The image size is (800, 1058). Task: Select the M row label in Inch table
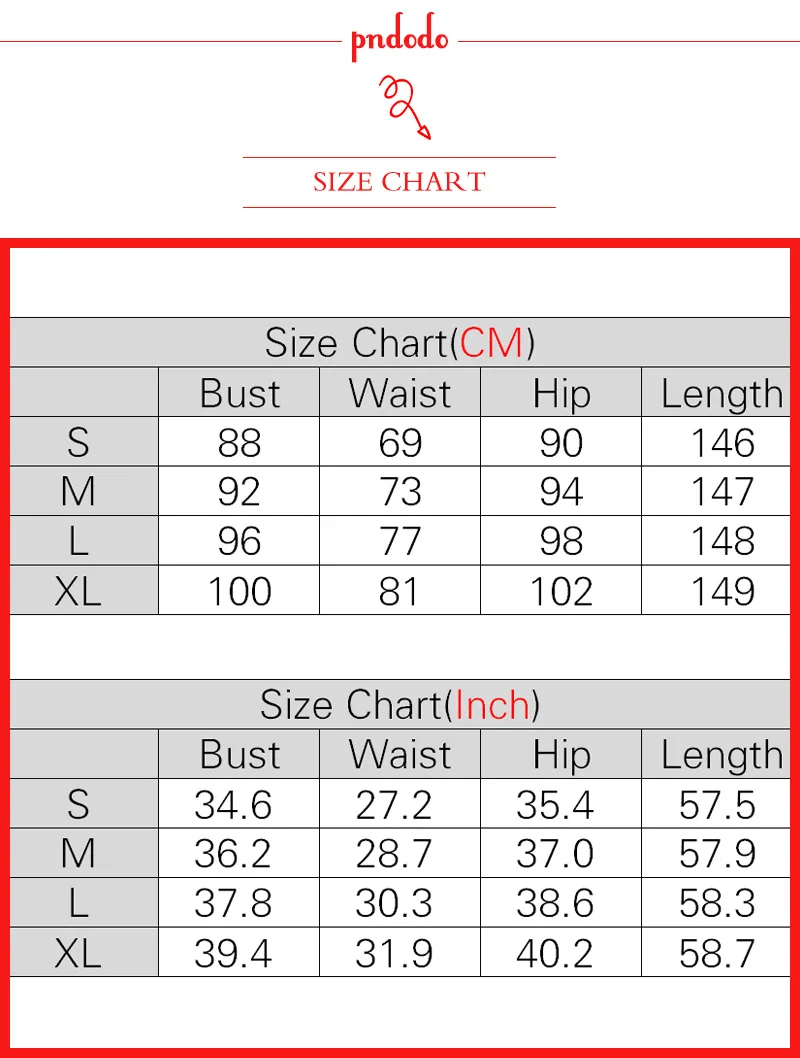pyautogui.click(x=78, y=853)
